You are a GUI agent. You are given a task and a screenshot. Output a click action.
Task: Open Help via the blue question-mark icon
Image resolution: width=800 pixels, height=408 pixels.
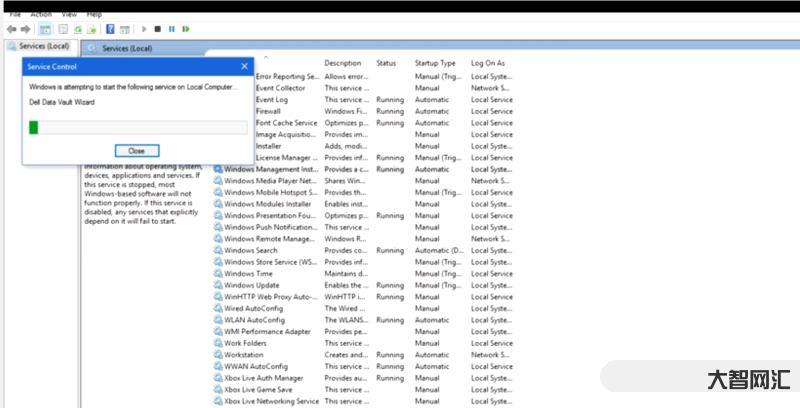click(x=109, y=30)
